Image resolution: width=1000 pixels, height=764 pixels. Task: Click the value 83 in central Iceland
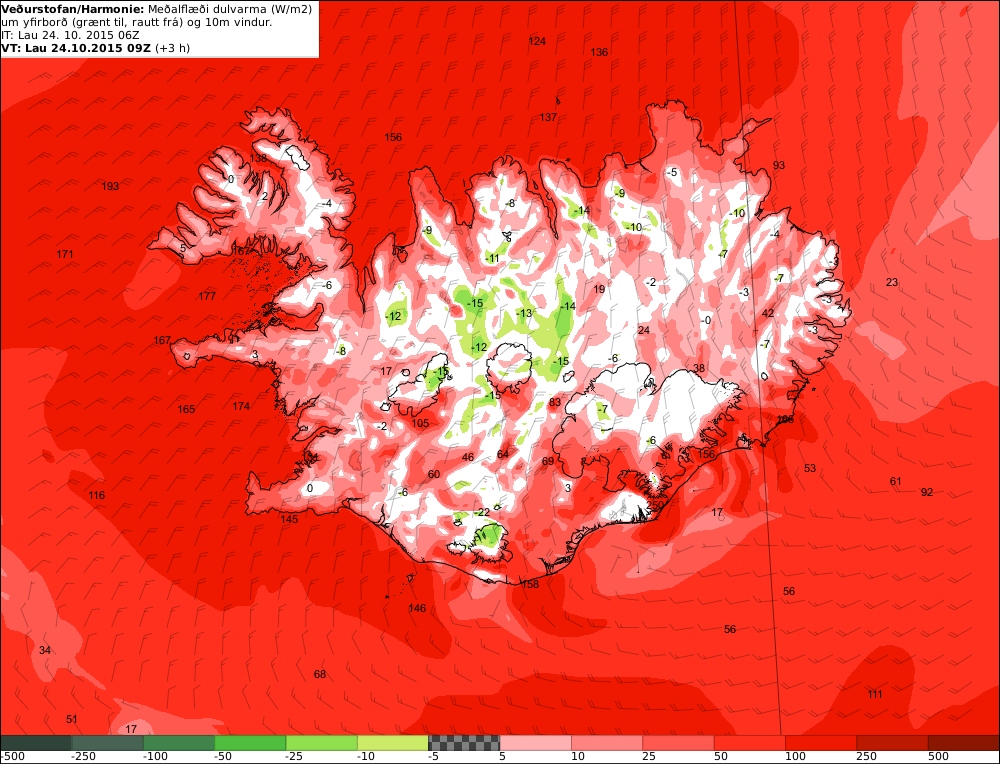click(x=555, y=402)
